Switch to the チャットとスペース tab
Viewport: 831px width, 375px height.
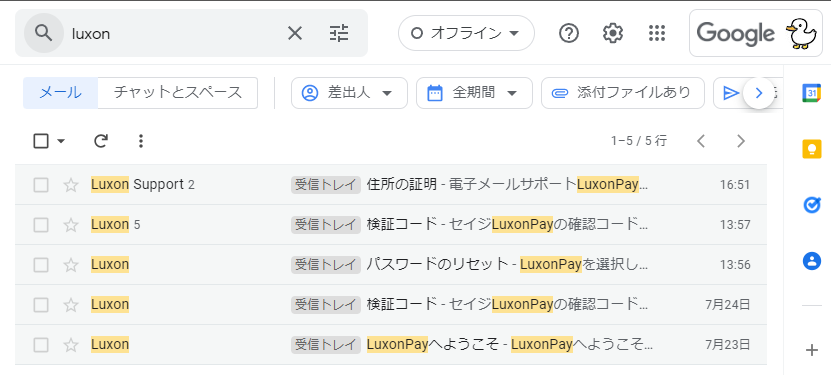coord(178,93)
